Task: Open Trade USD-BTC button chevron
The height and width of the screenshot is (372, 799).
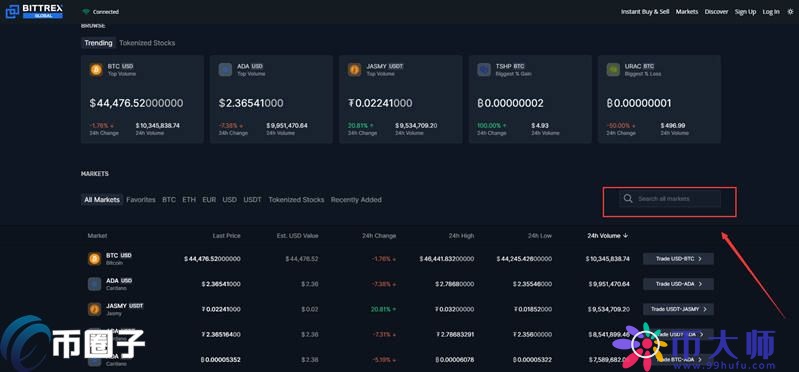Action: [x=700, y=259]
